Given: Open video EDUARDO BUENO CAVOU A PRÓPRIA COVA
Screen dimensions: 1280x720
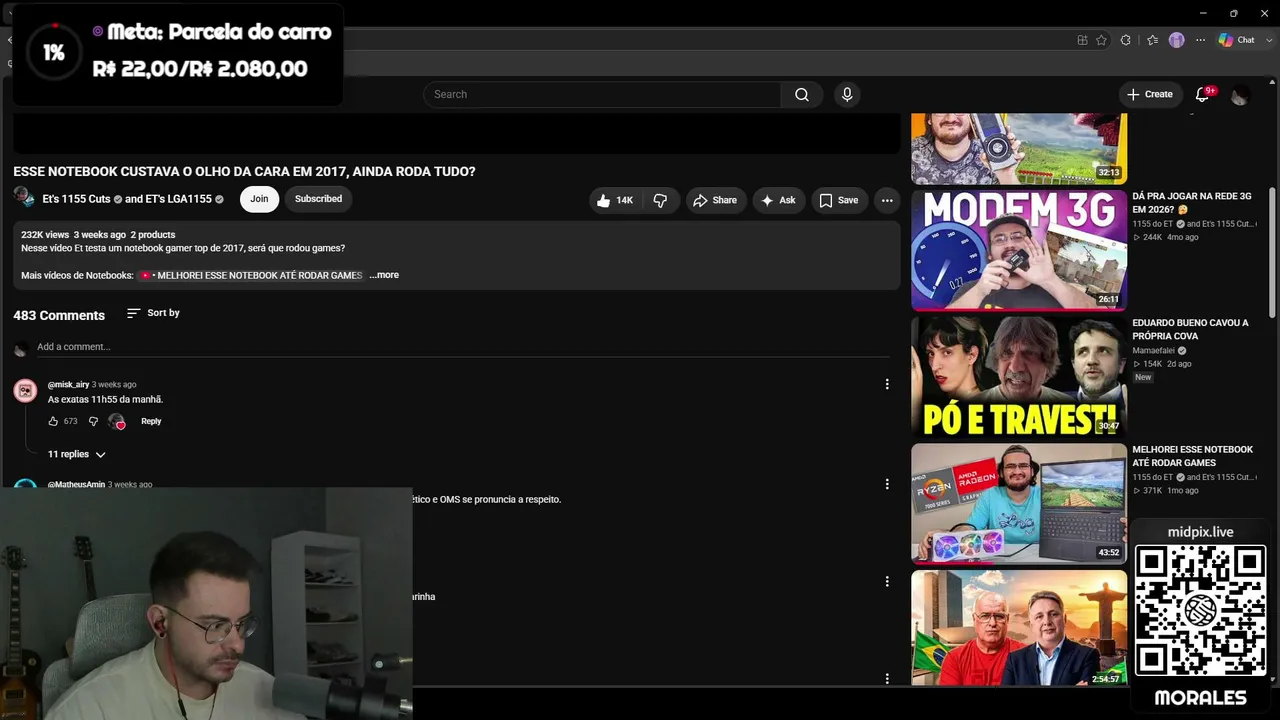Looking at the screenshot, I should point(1190,330).
